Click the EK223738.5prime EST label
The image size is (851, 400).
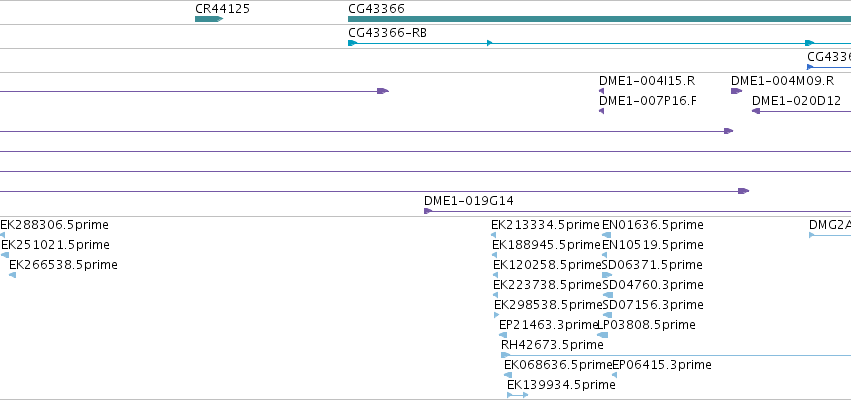pyautogui.click(x=548, y=285)
